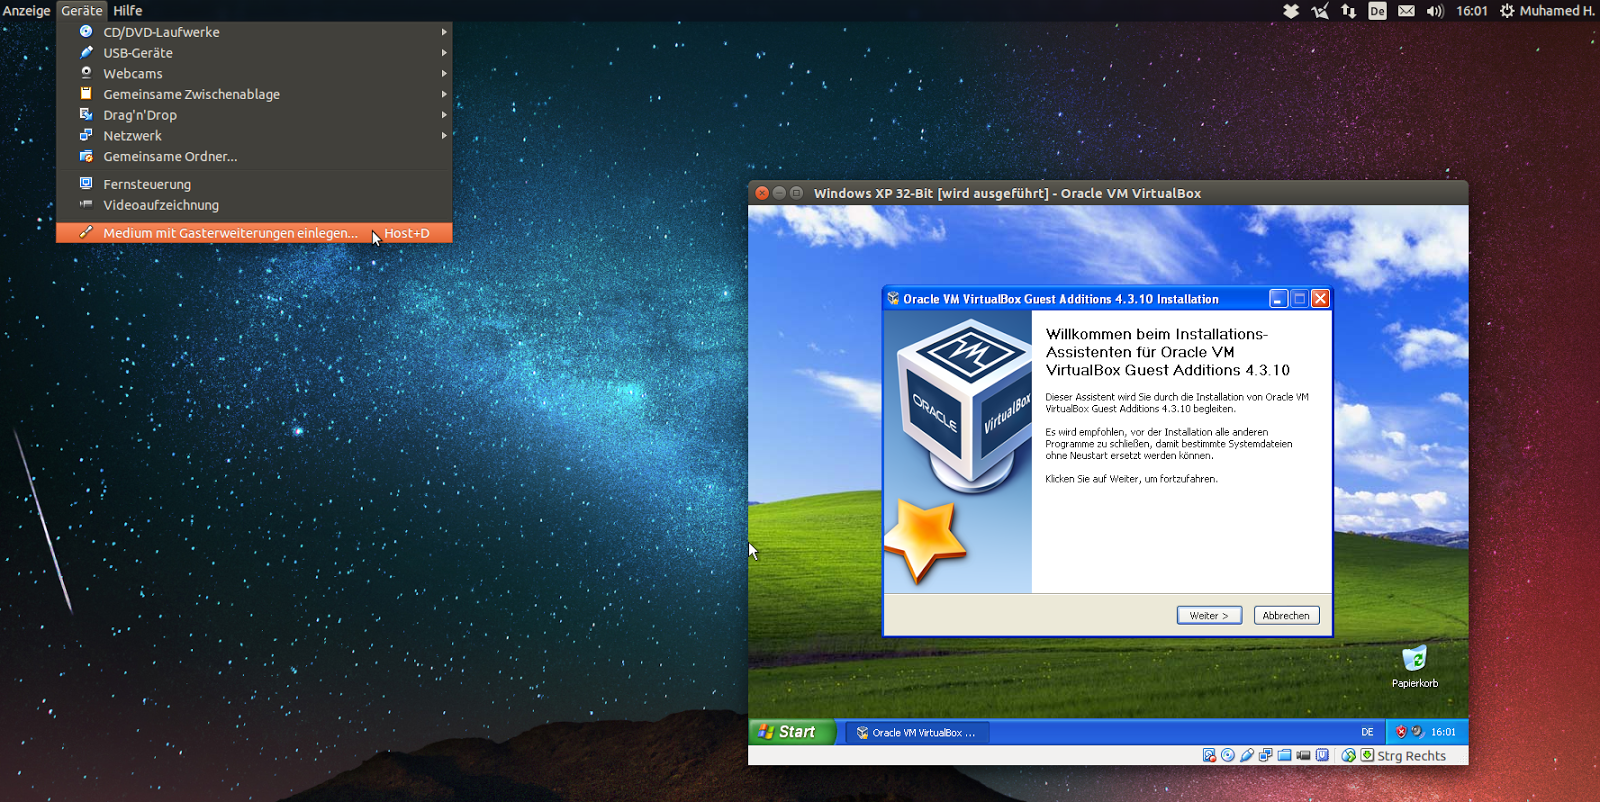This screenshot has height=802, width=1600.
Task: Click the network adapters status bar icon
Action: pos(1266,755)
